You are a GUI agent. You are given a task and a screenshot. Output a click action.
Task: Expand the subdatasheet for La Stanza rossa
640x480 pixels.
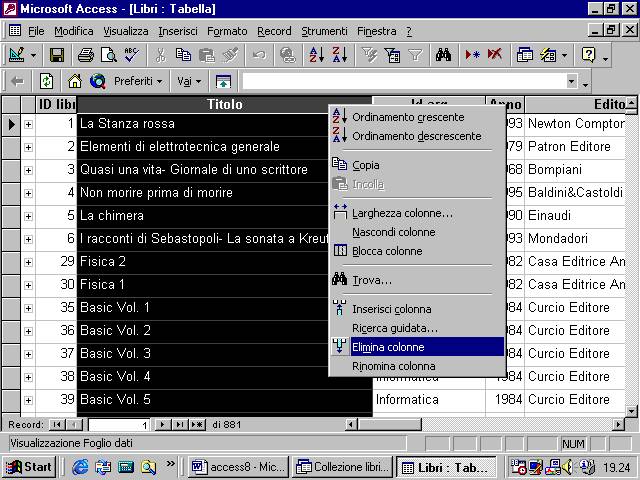point(28,124)
